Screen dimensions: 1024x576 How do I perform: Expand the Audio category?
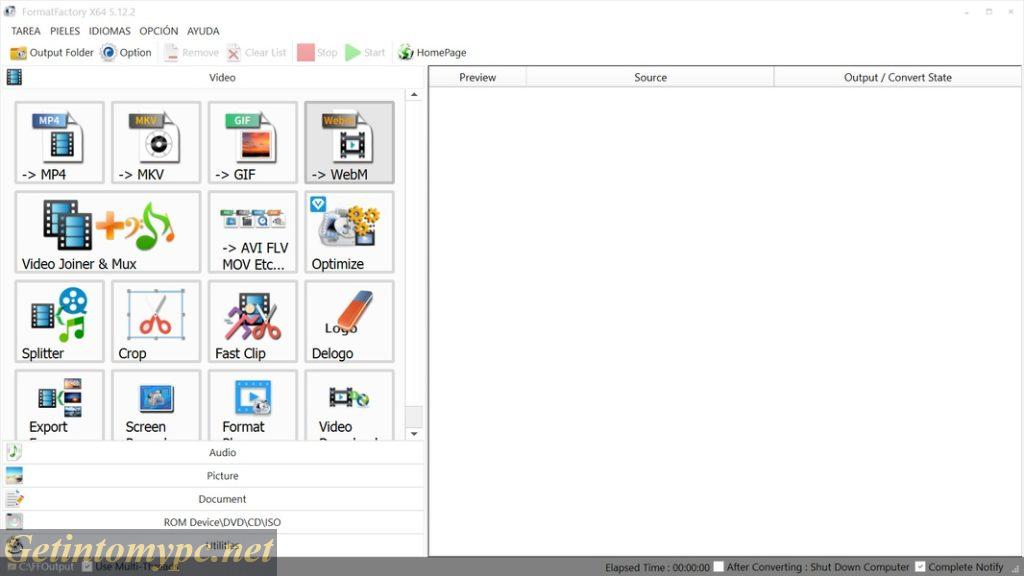222,452
